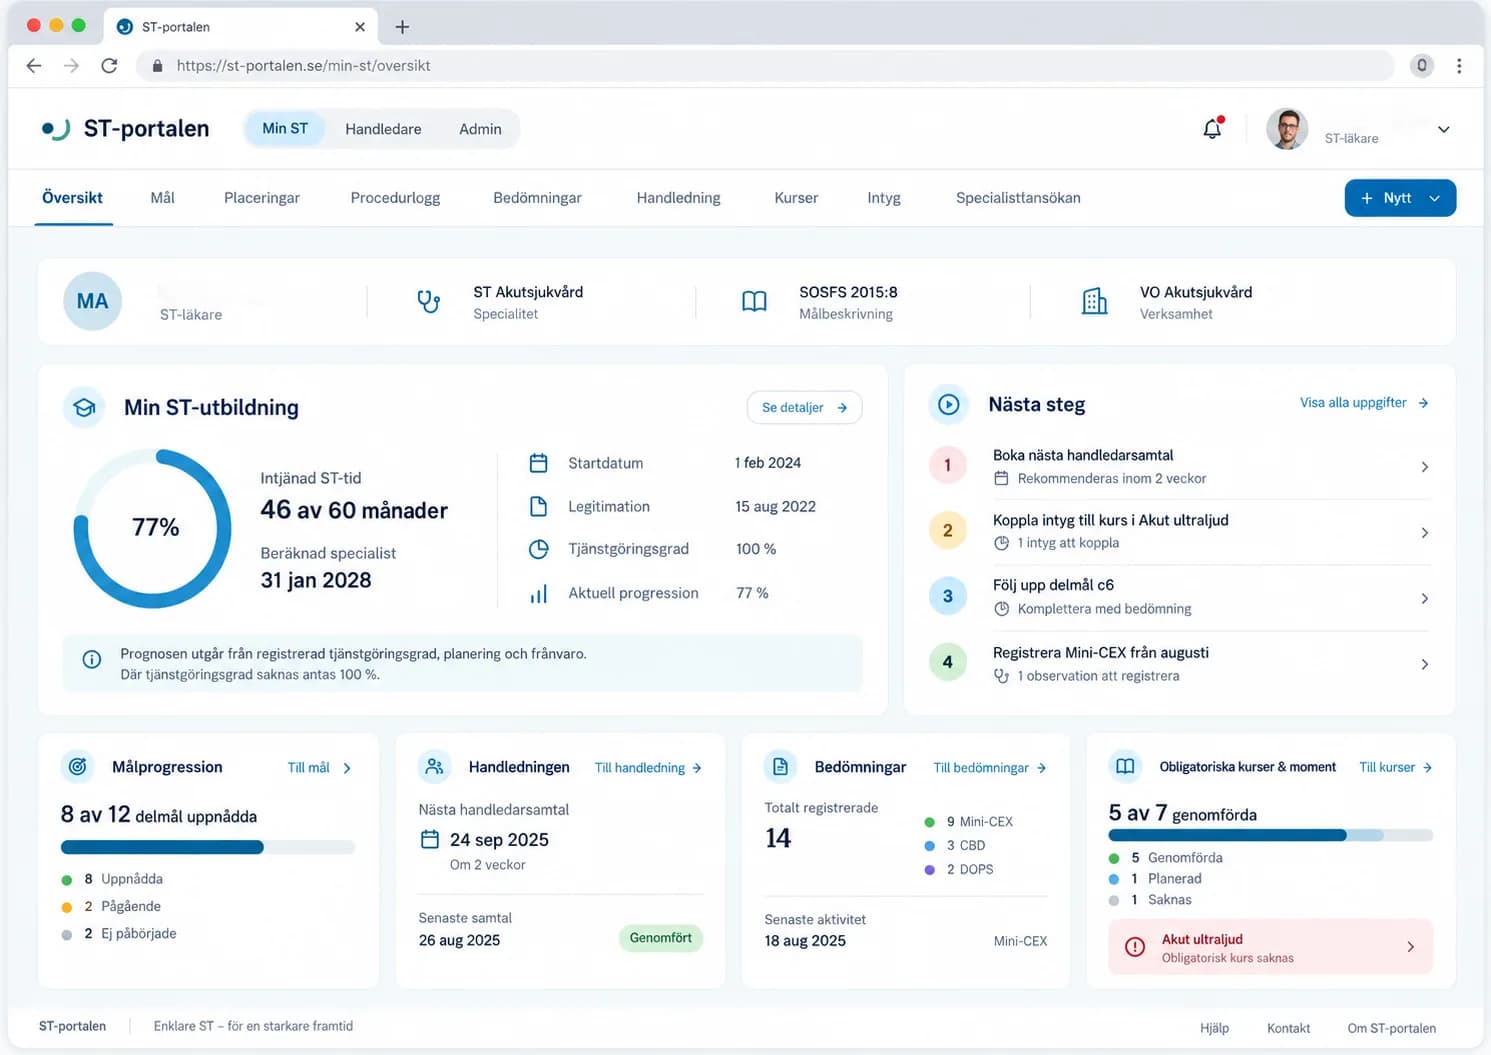1491x1055 pixels.
Task: Click the 5 av 7 genomförda progress bar
Action: click(1271, 835)
